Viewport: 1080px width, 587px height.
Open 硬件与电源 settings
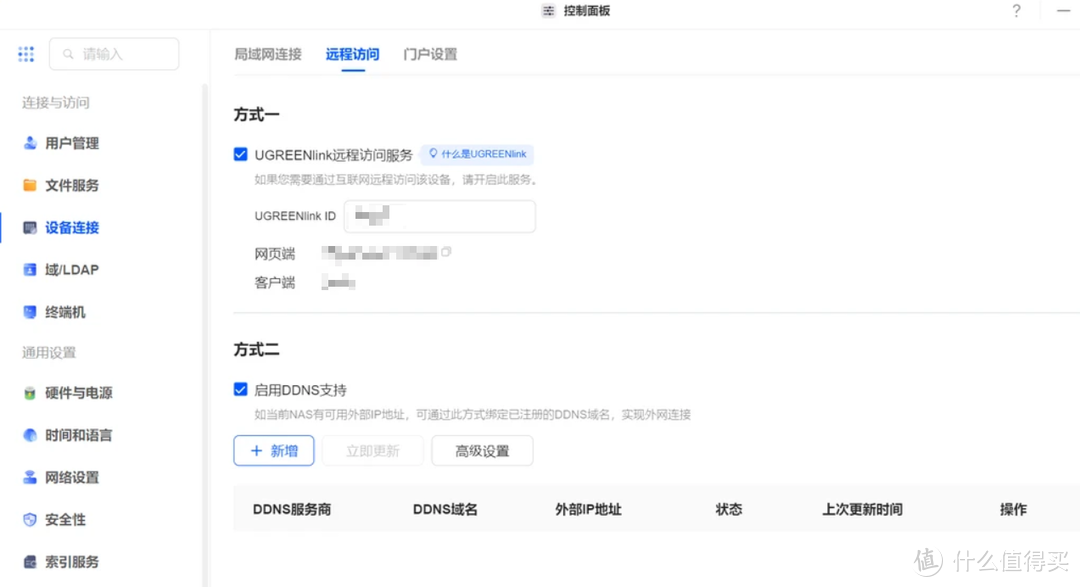[x=75, y=393]
